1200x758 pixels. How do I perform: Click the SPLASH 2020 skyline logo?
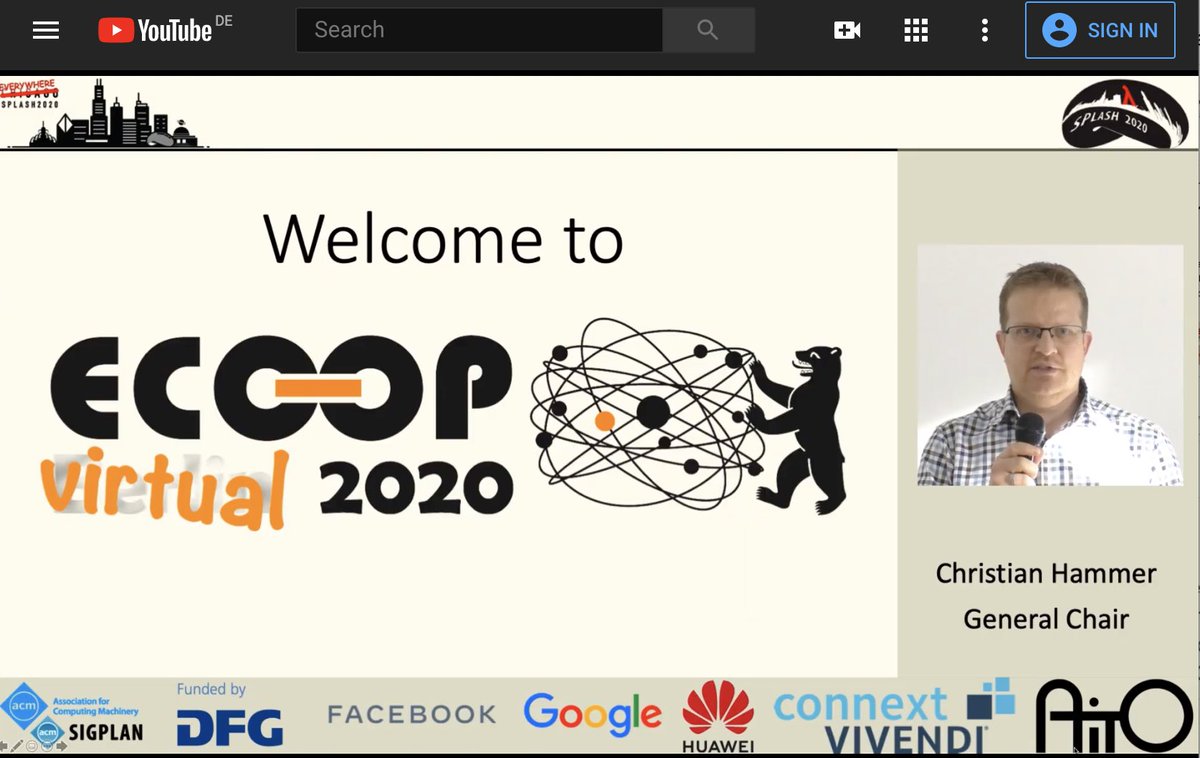tap(103, 113)
